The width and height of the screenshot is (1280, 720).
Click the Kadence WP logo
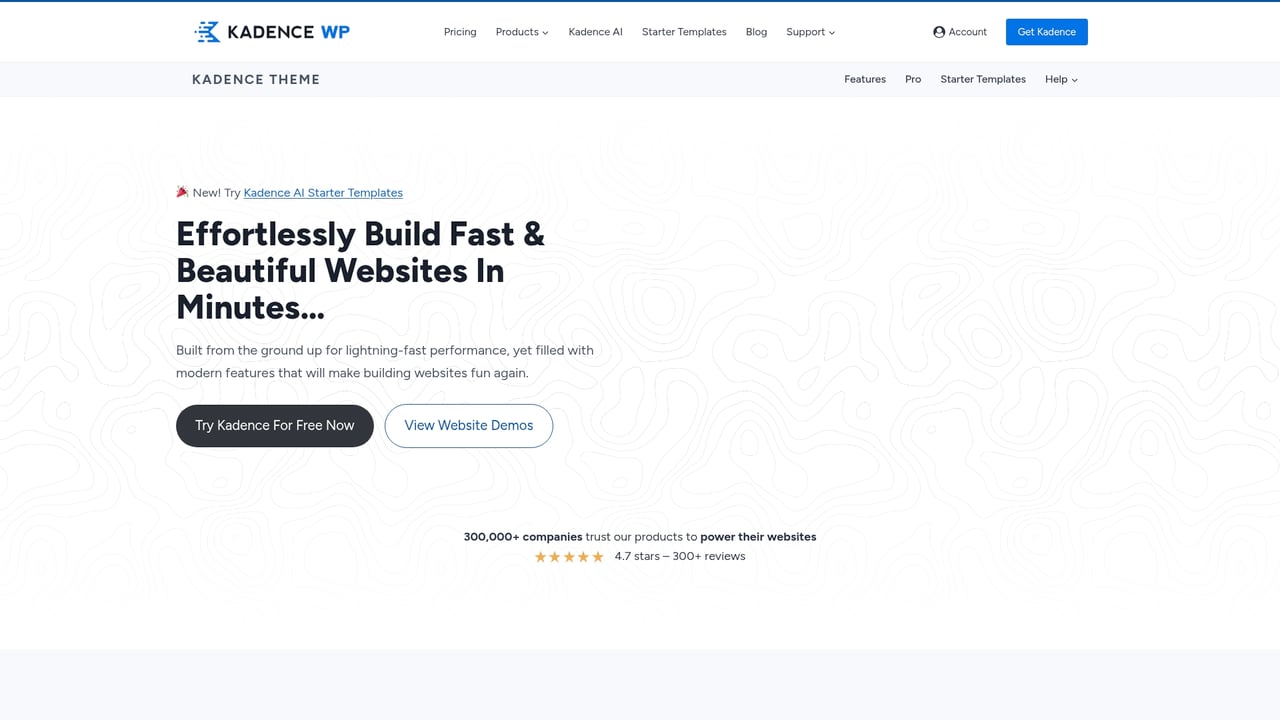tap(271, 31)
